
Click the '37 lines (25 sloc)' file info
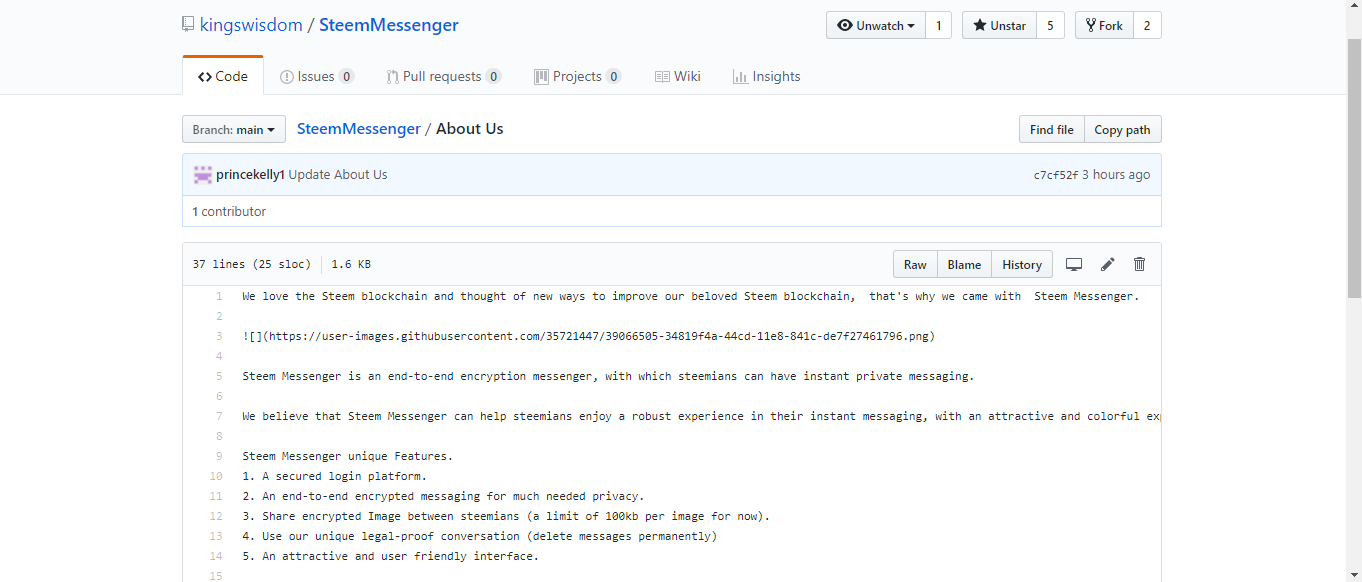[252, 264]
